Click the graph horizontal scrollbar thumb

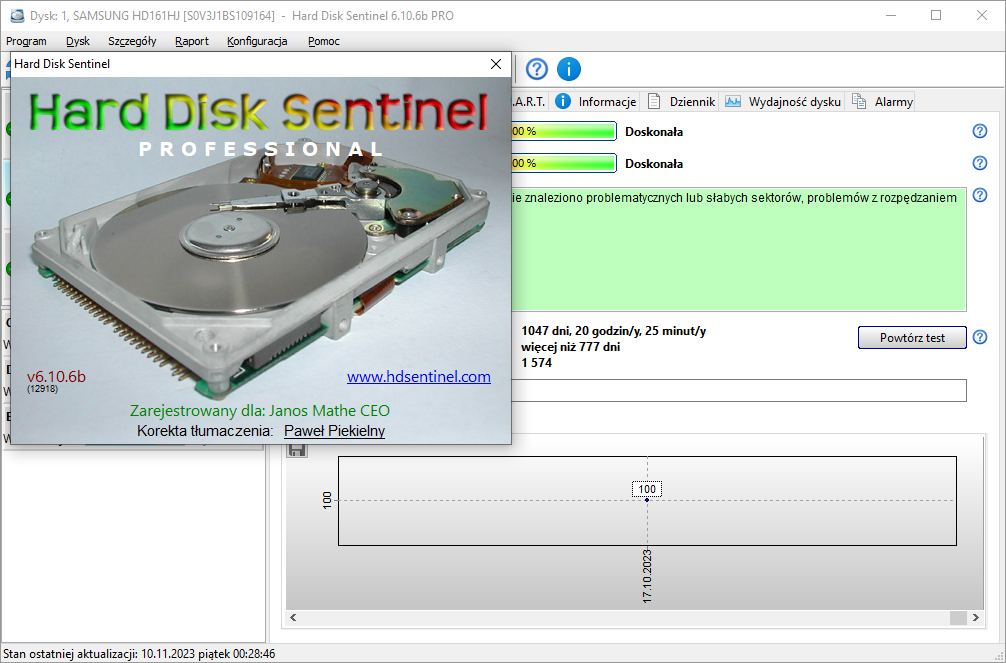click(x=958, y=617)
